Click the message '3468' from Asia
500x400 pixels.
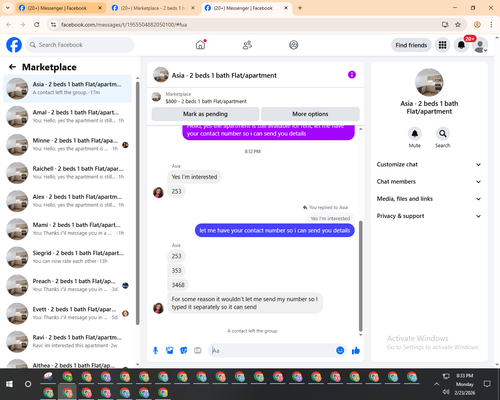point(178,285)
